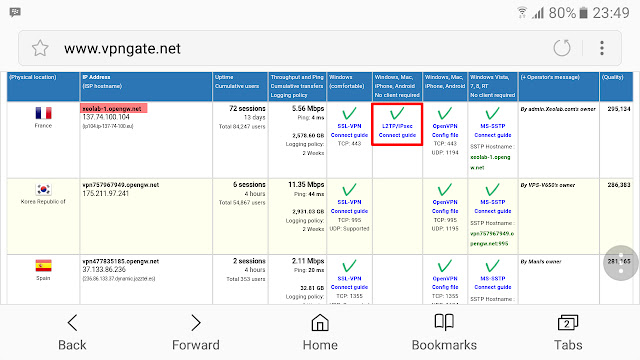Tap the 2.11 Mbps throughput value
The height and width of the screenshot is (360, 640).
click(x=308, y=261)
